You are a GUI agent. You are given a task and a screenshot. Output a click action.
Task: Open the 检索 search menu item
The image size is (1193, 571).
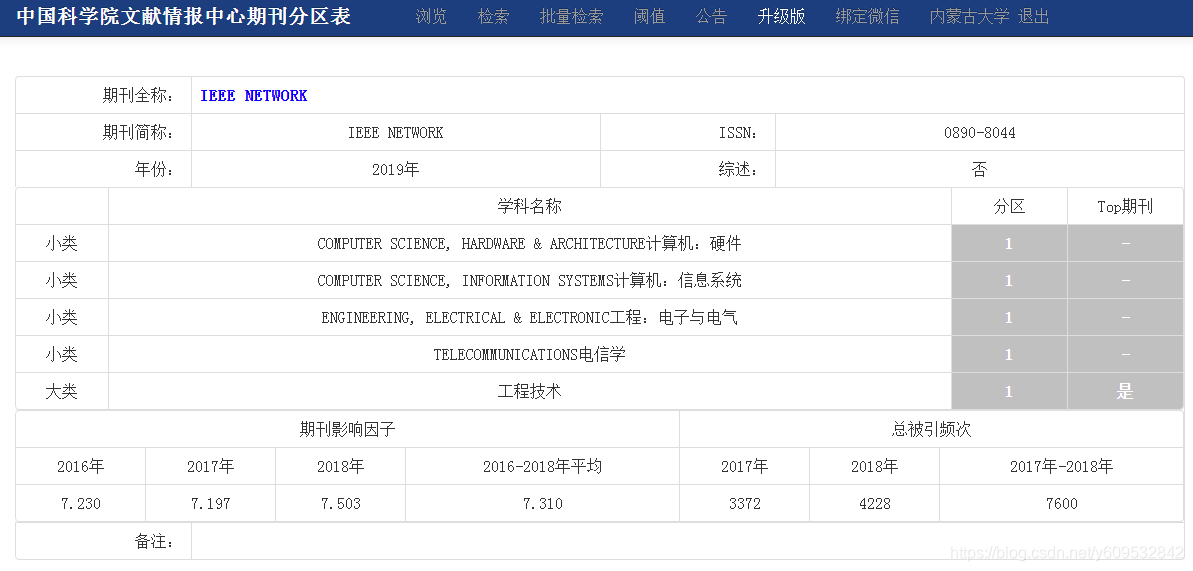(x=494, y=16)
